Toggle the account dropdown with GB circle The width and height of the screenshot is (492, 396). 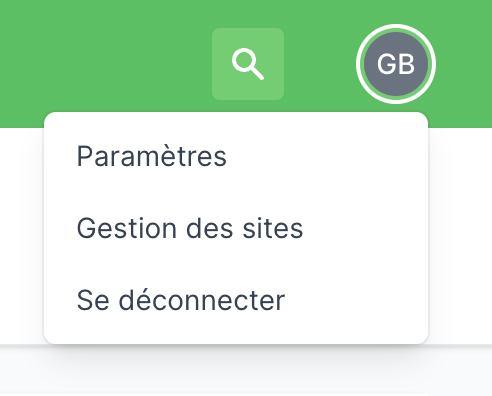pyautogui.click(x=396, y=64)
